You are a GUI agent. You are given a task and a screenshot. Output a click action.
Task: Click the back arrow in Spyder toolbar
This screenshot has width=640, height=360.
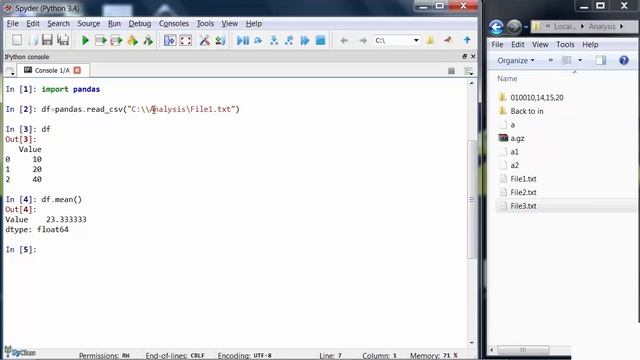pyautogui.click(x=344, y=40)
